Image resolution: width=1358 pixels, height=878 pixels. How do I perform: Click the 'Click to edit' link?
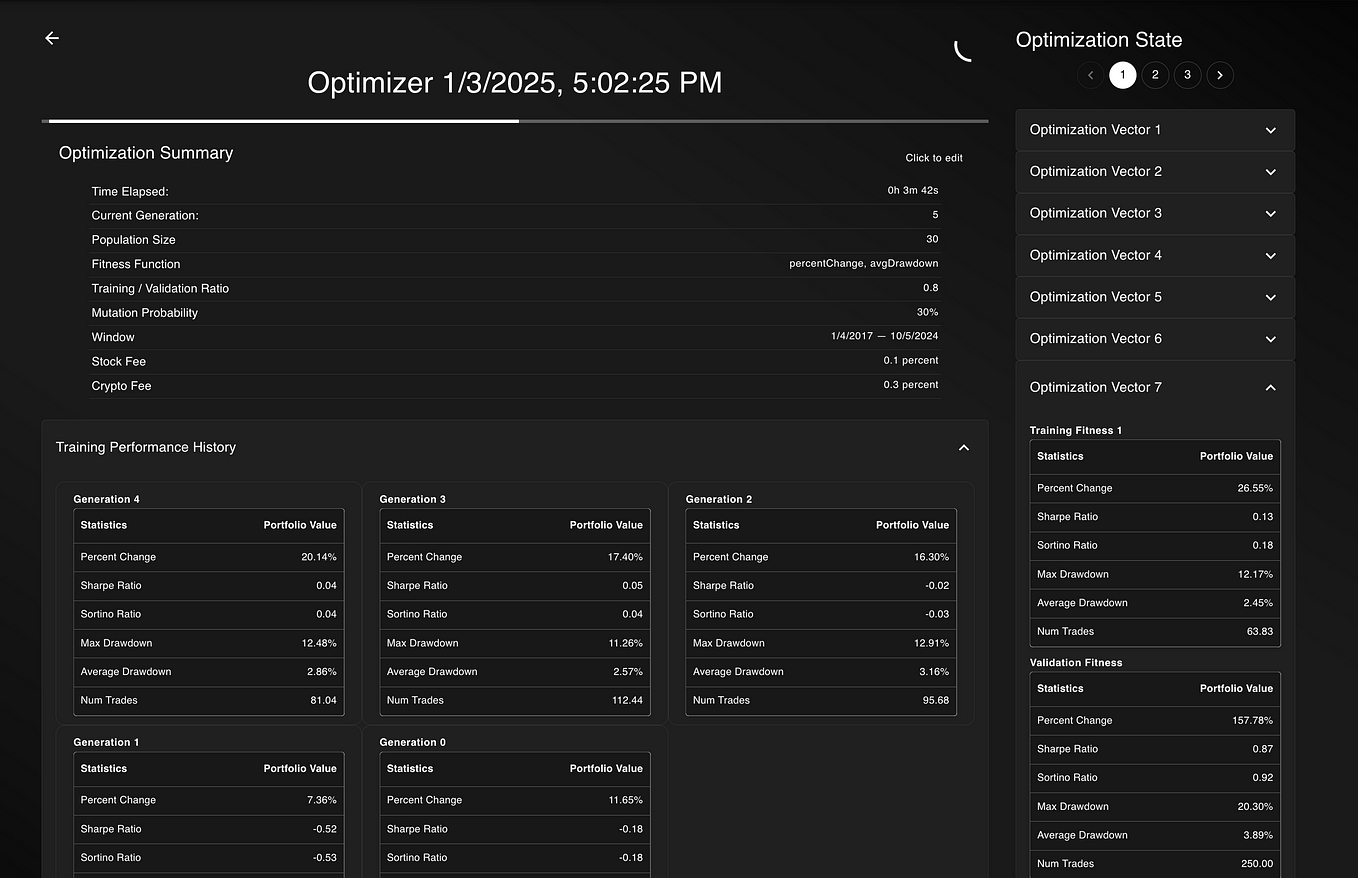pos(934,158)
